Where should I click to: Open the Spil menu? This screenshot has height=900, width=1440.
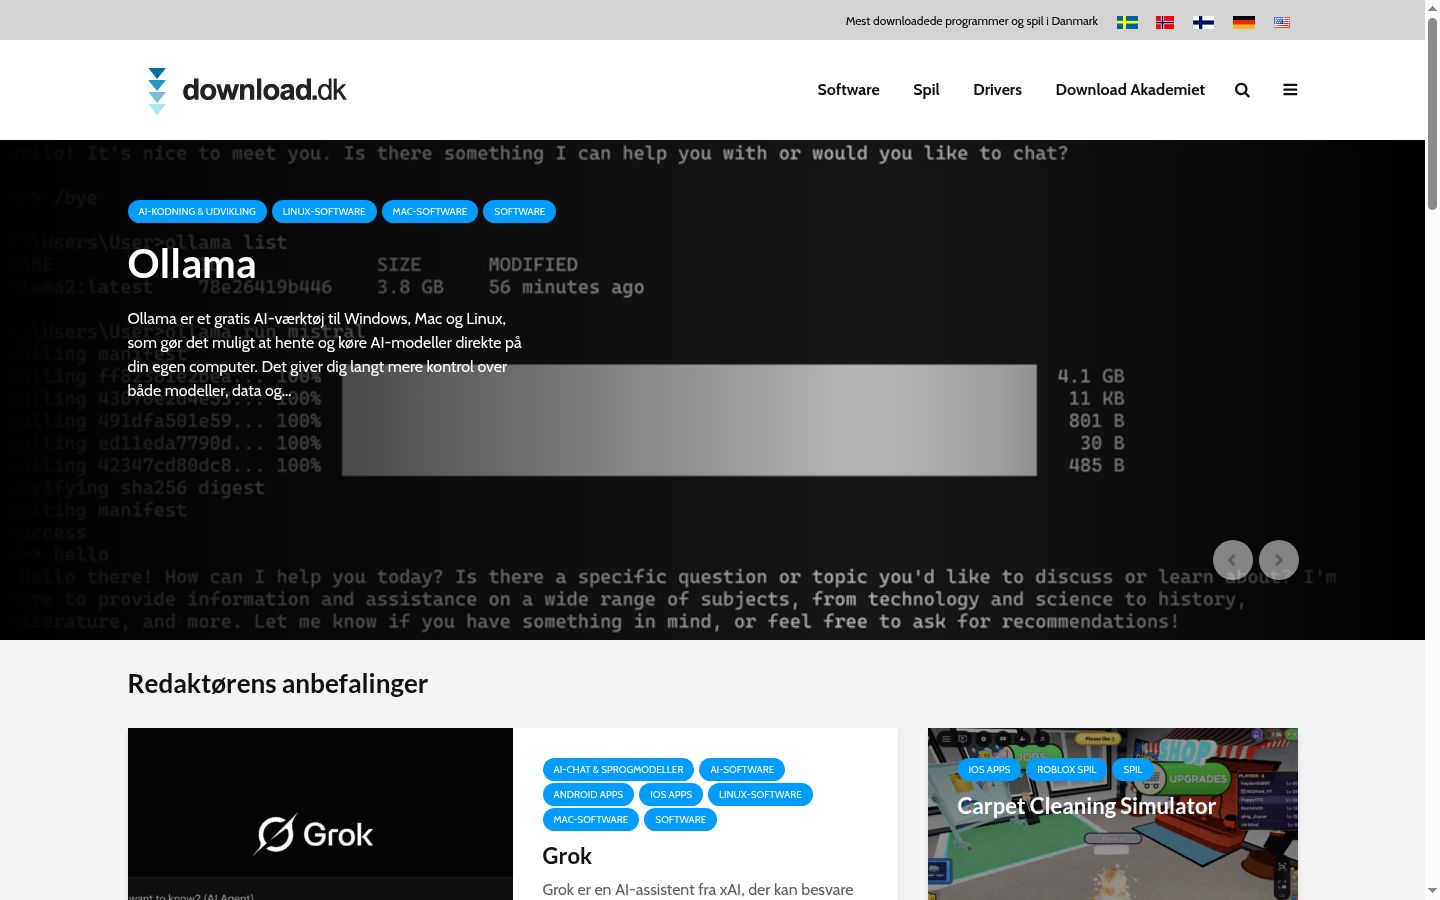[x=926, y=90]
